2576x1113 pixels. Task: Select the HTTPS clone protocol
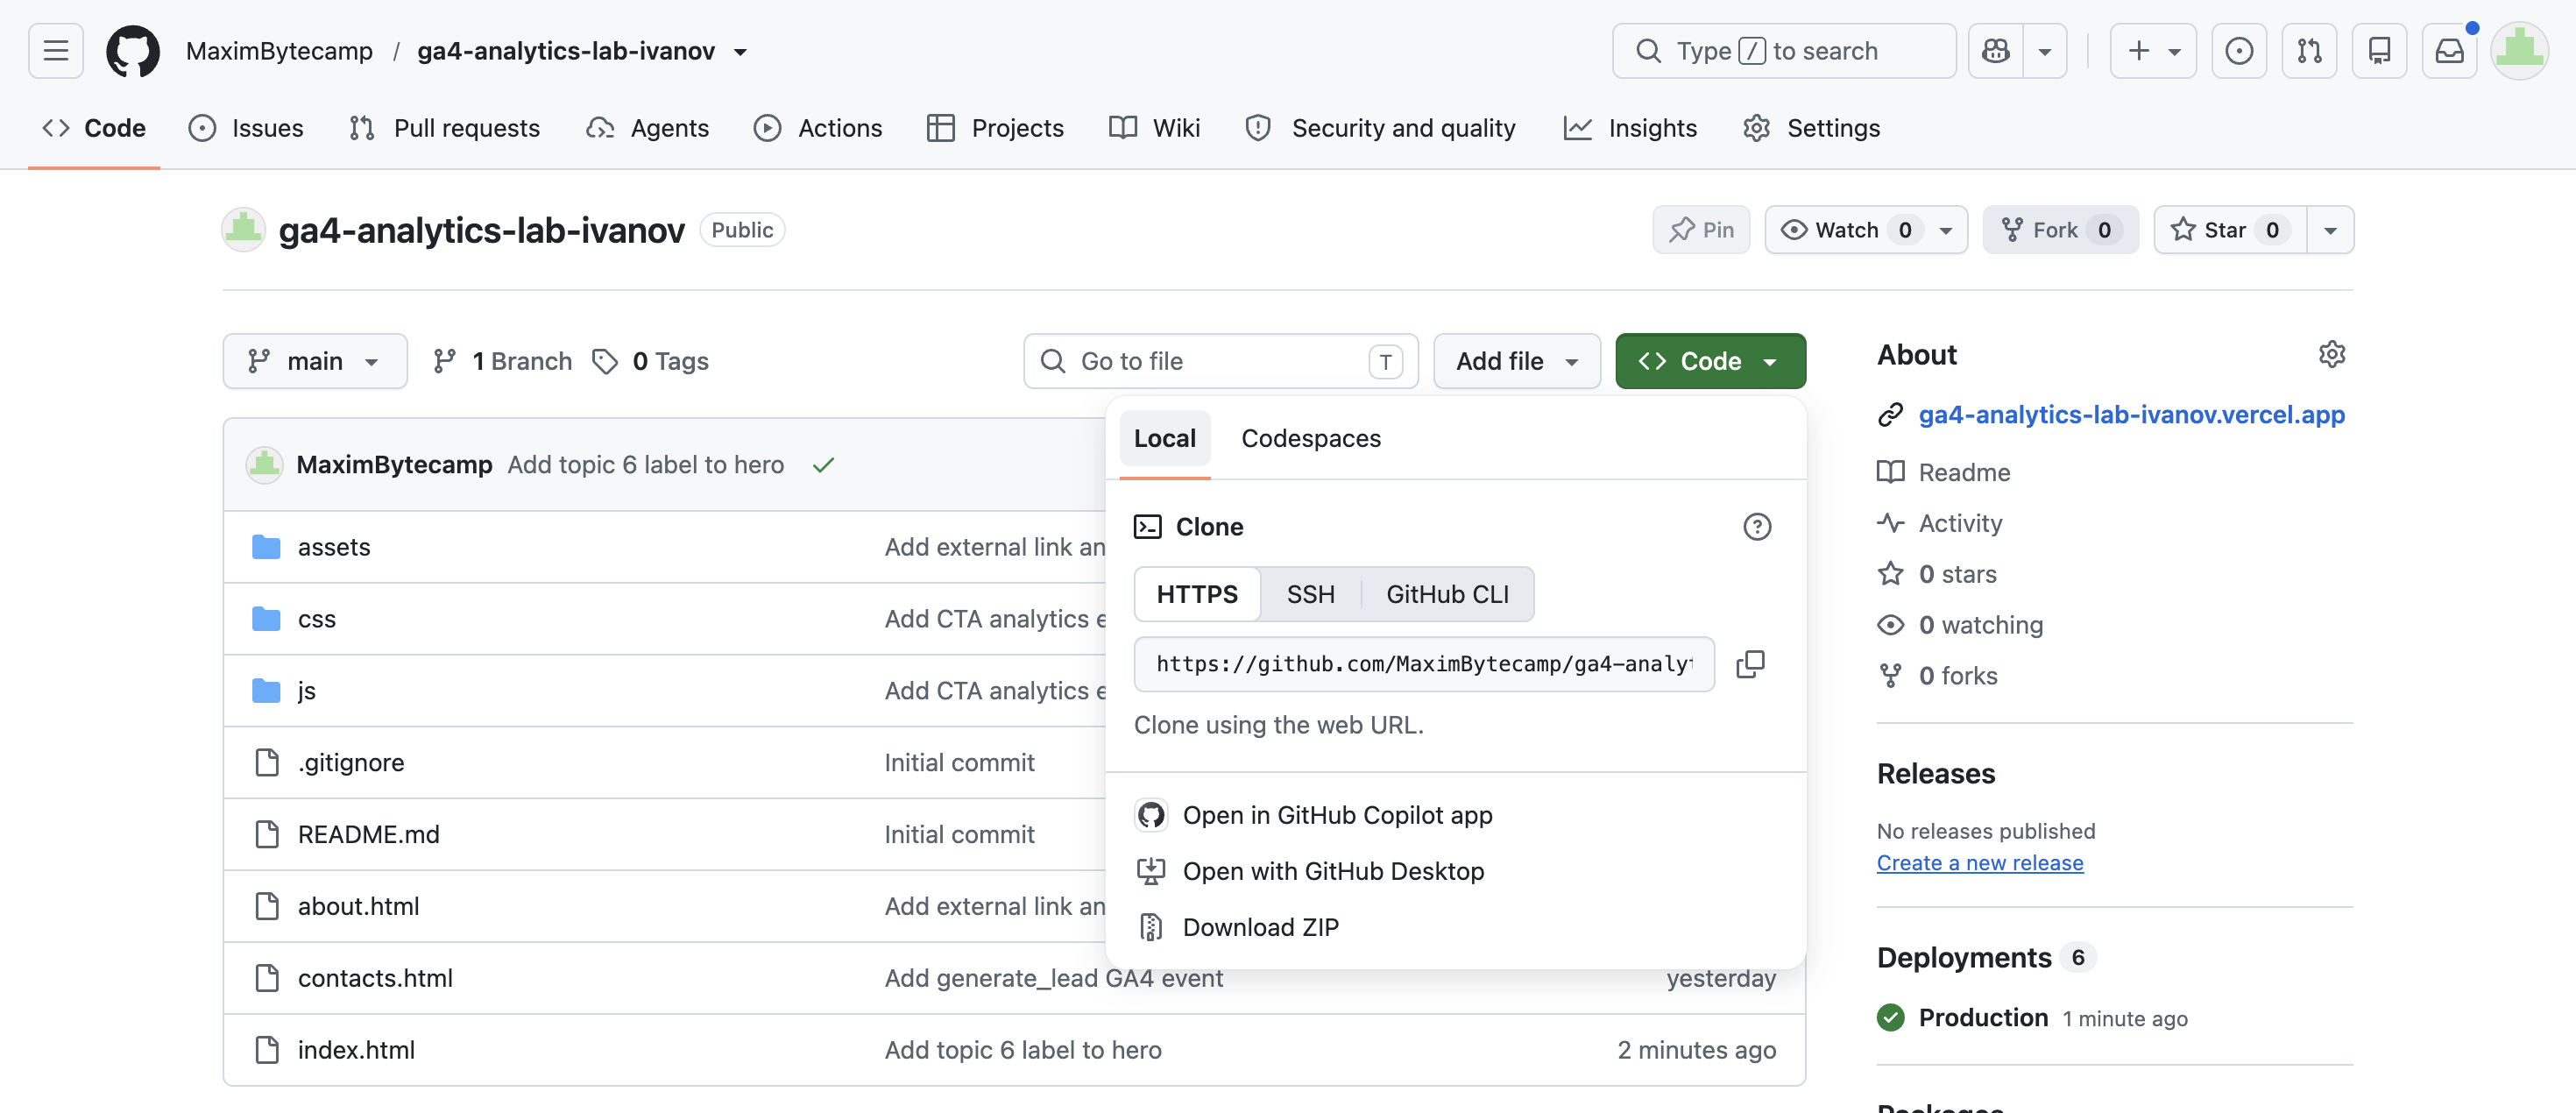click(1197, 594)
